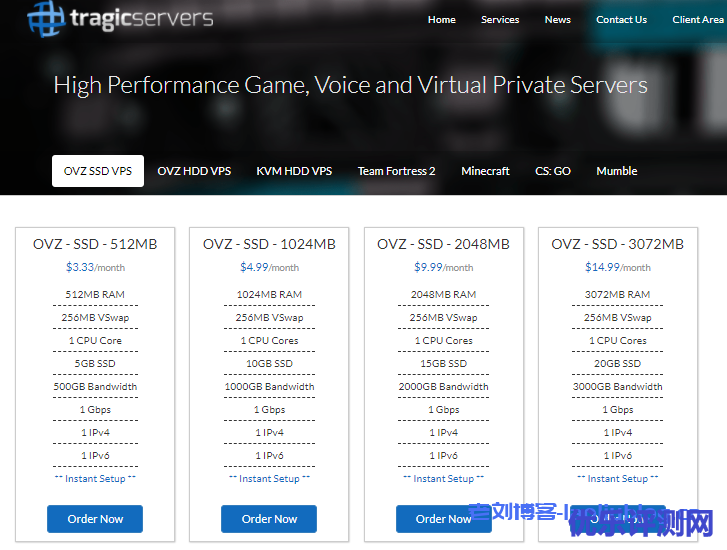Viewport: 727px width, 550px height.
Task: Click the 15GB SSD spec
Action: [x=443, y=364]
